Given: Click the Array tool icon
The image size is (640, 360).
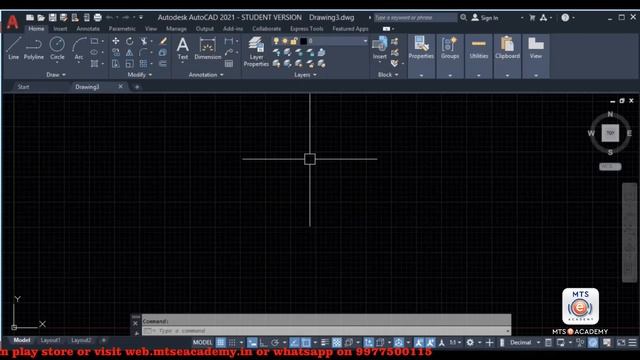Looking at the screenshot, I should pos(143,64).
